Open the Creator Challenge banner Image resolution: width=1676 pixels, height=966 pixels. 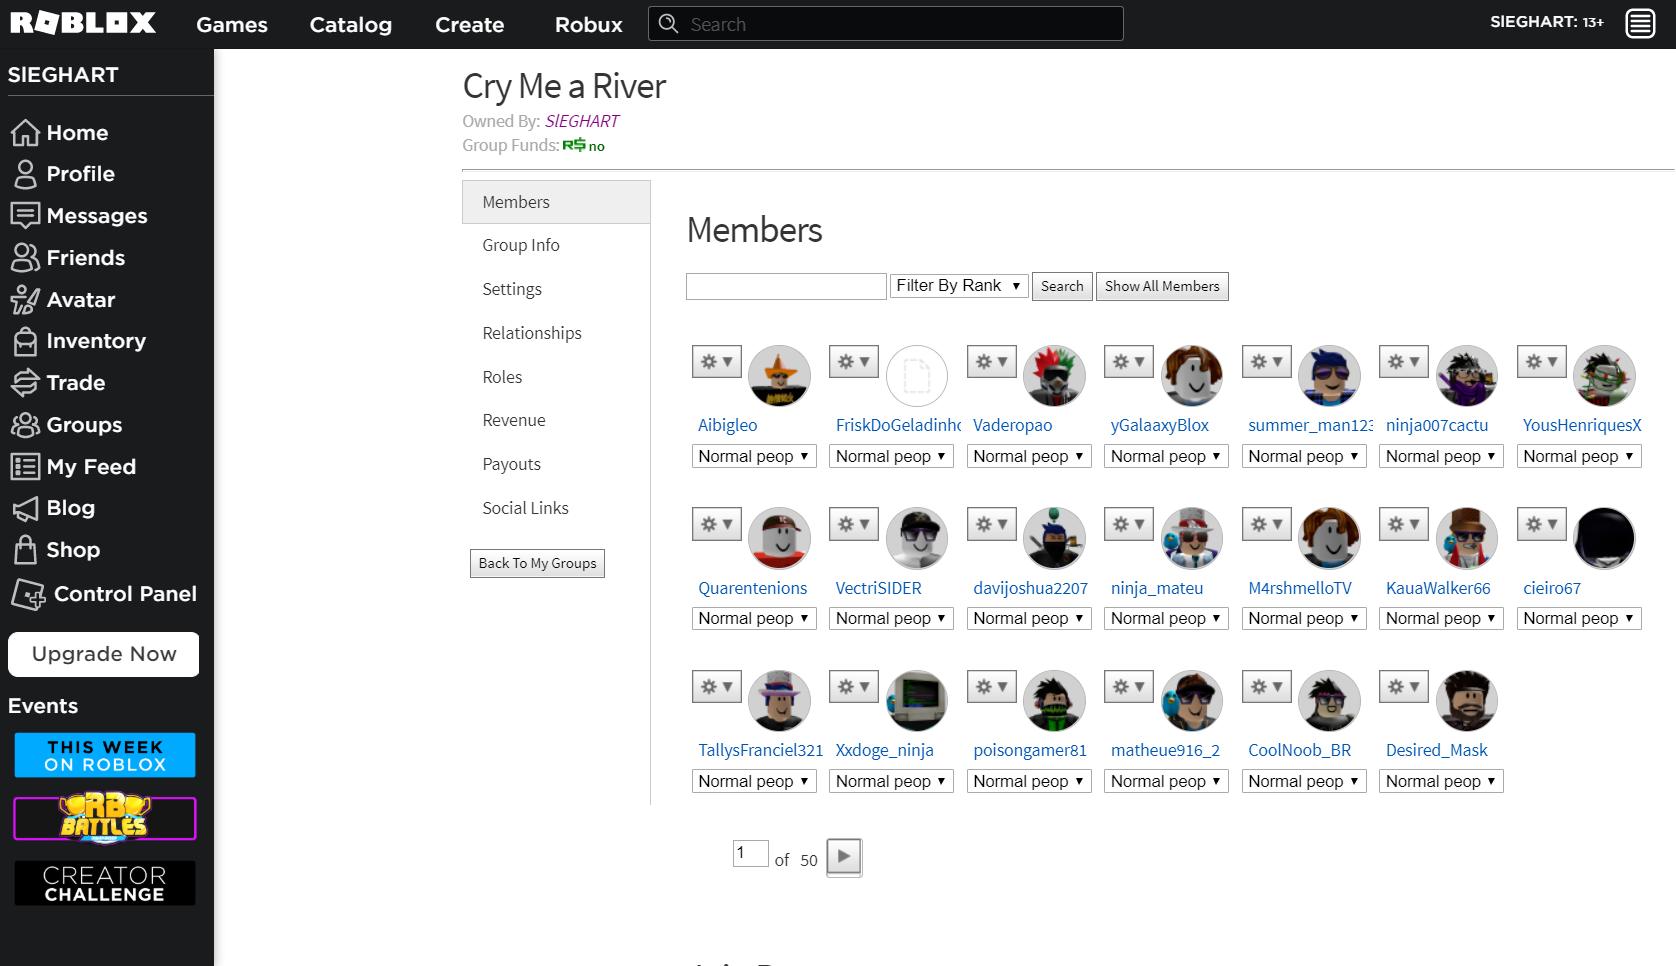(105, 883)
